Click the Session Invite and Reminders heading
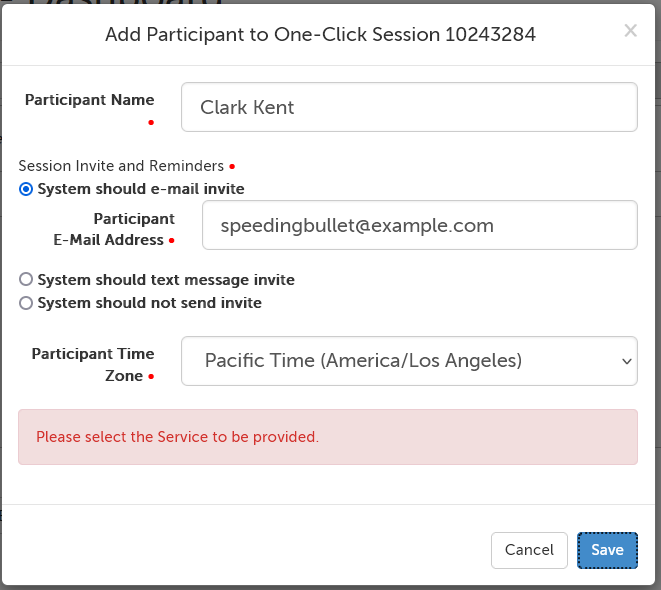Image resolution: width=661 pixels, height=590 pixels. tap(122, 166)
